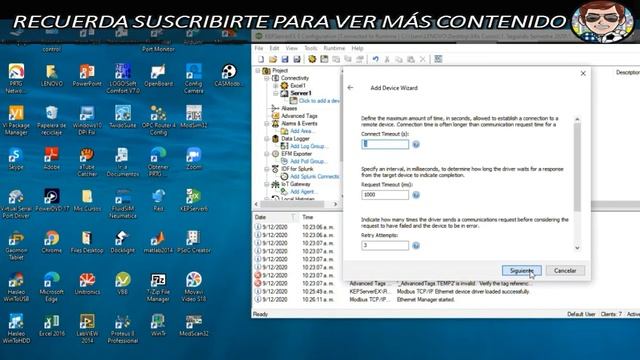Click help icon beside Connect Timeout
Screen dimensions: 640x360
click(x=416, y=144)
